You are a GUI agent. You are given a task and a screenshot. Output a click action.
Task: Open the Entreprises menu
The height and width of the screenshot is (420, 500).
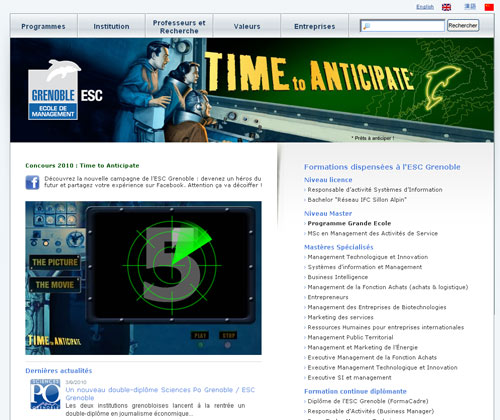(315, 26)
